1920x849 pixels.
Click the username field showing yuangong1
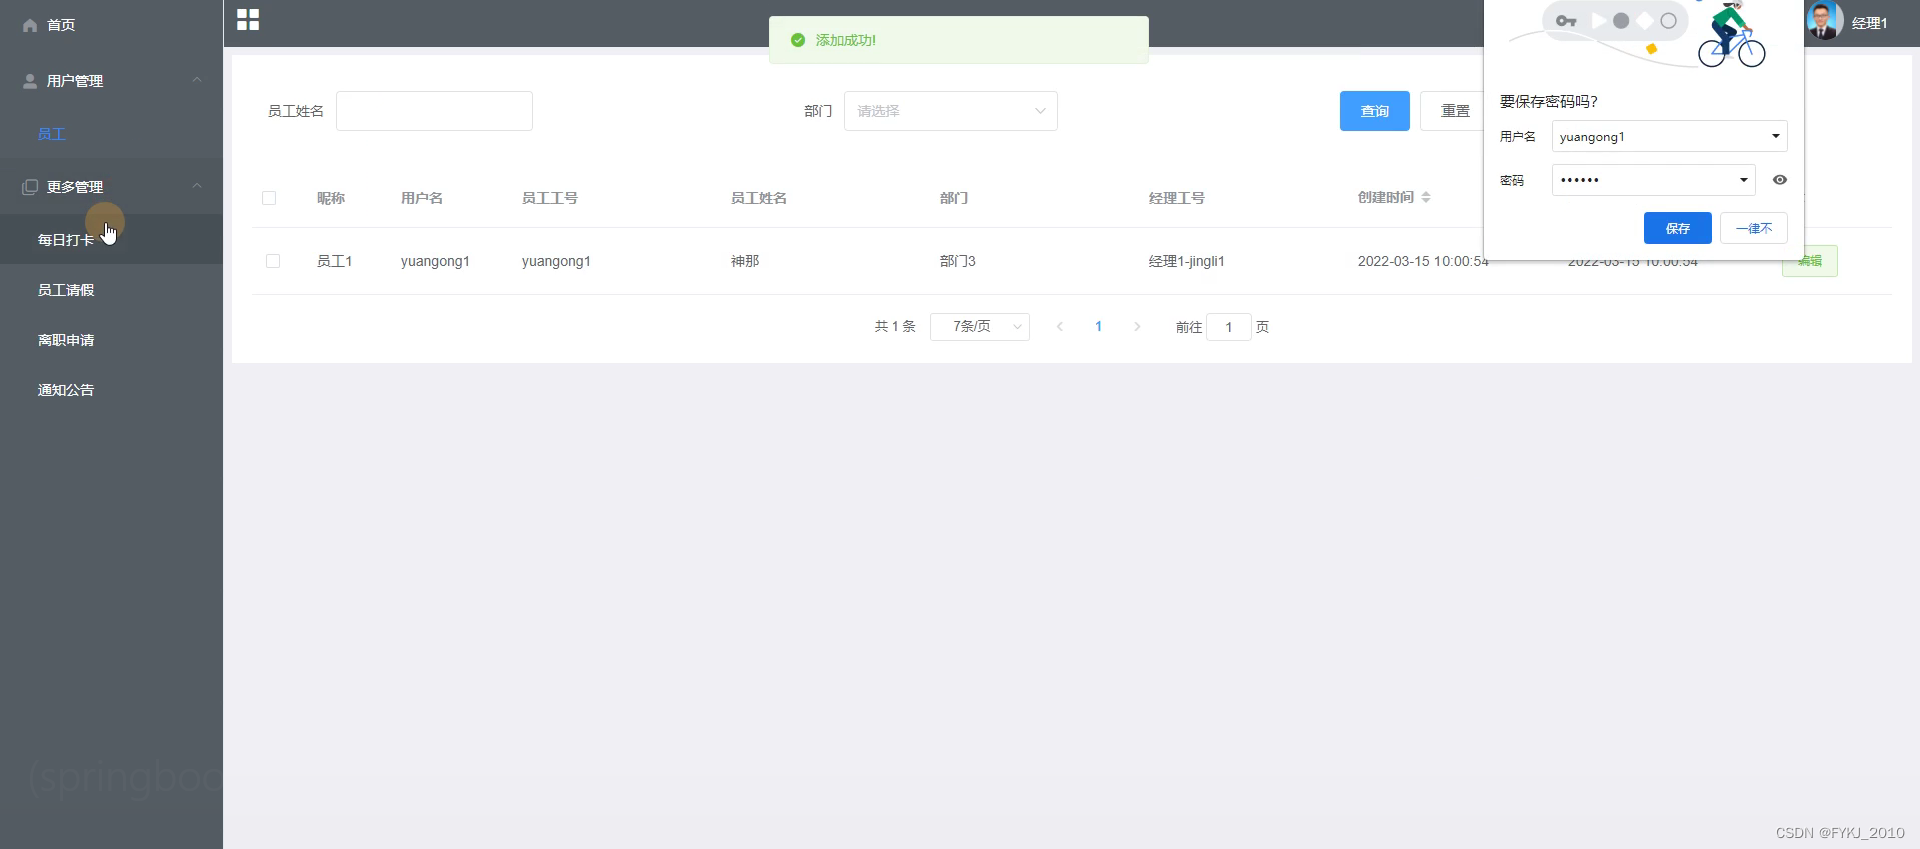(1670, 136)
